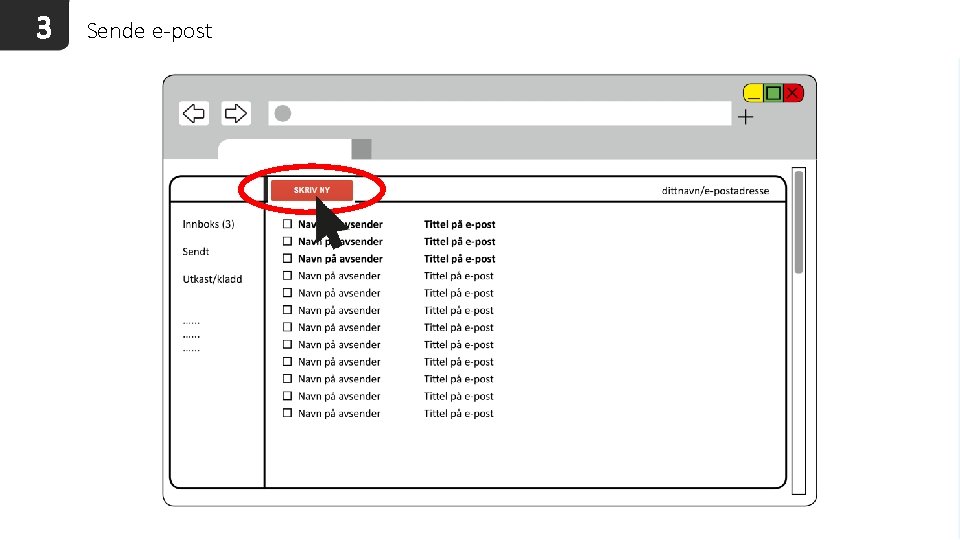Tick the checkbox of the sixth email row

coord(287,310)
